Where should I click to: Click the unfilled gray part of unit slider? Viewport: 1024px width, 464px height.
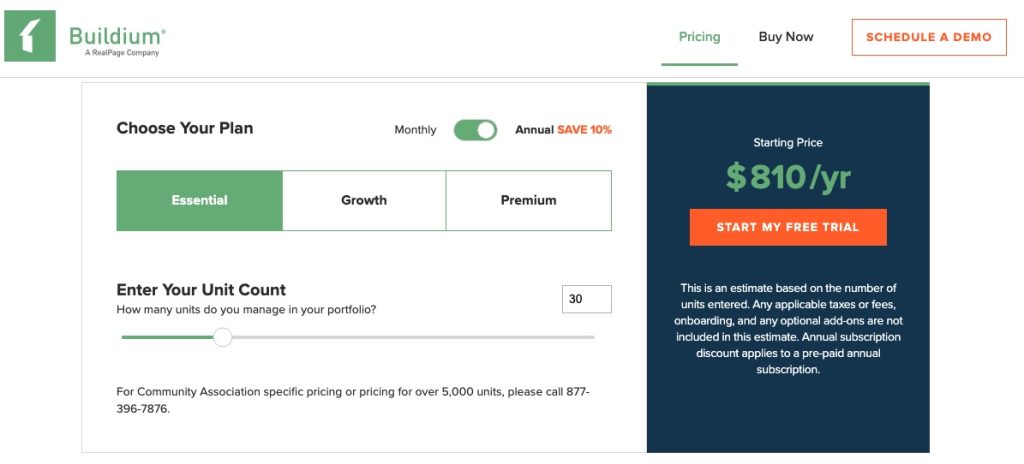click(420, 337)
